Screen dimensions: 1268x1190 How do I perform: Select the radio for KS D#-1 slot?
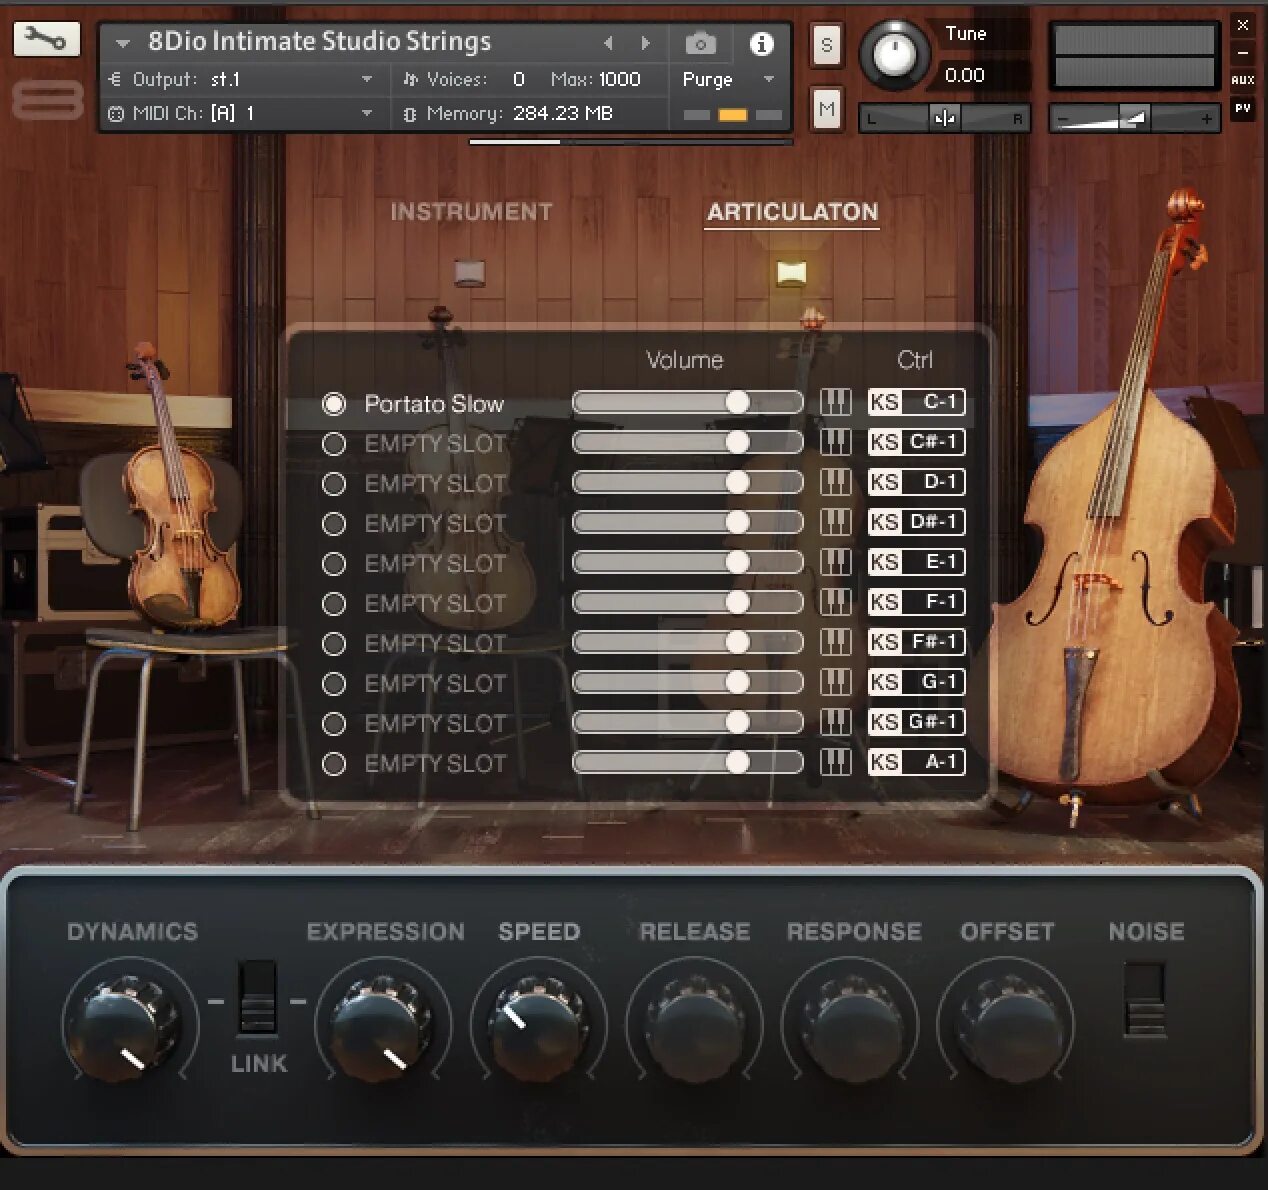(334, 524)
